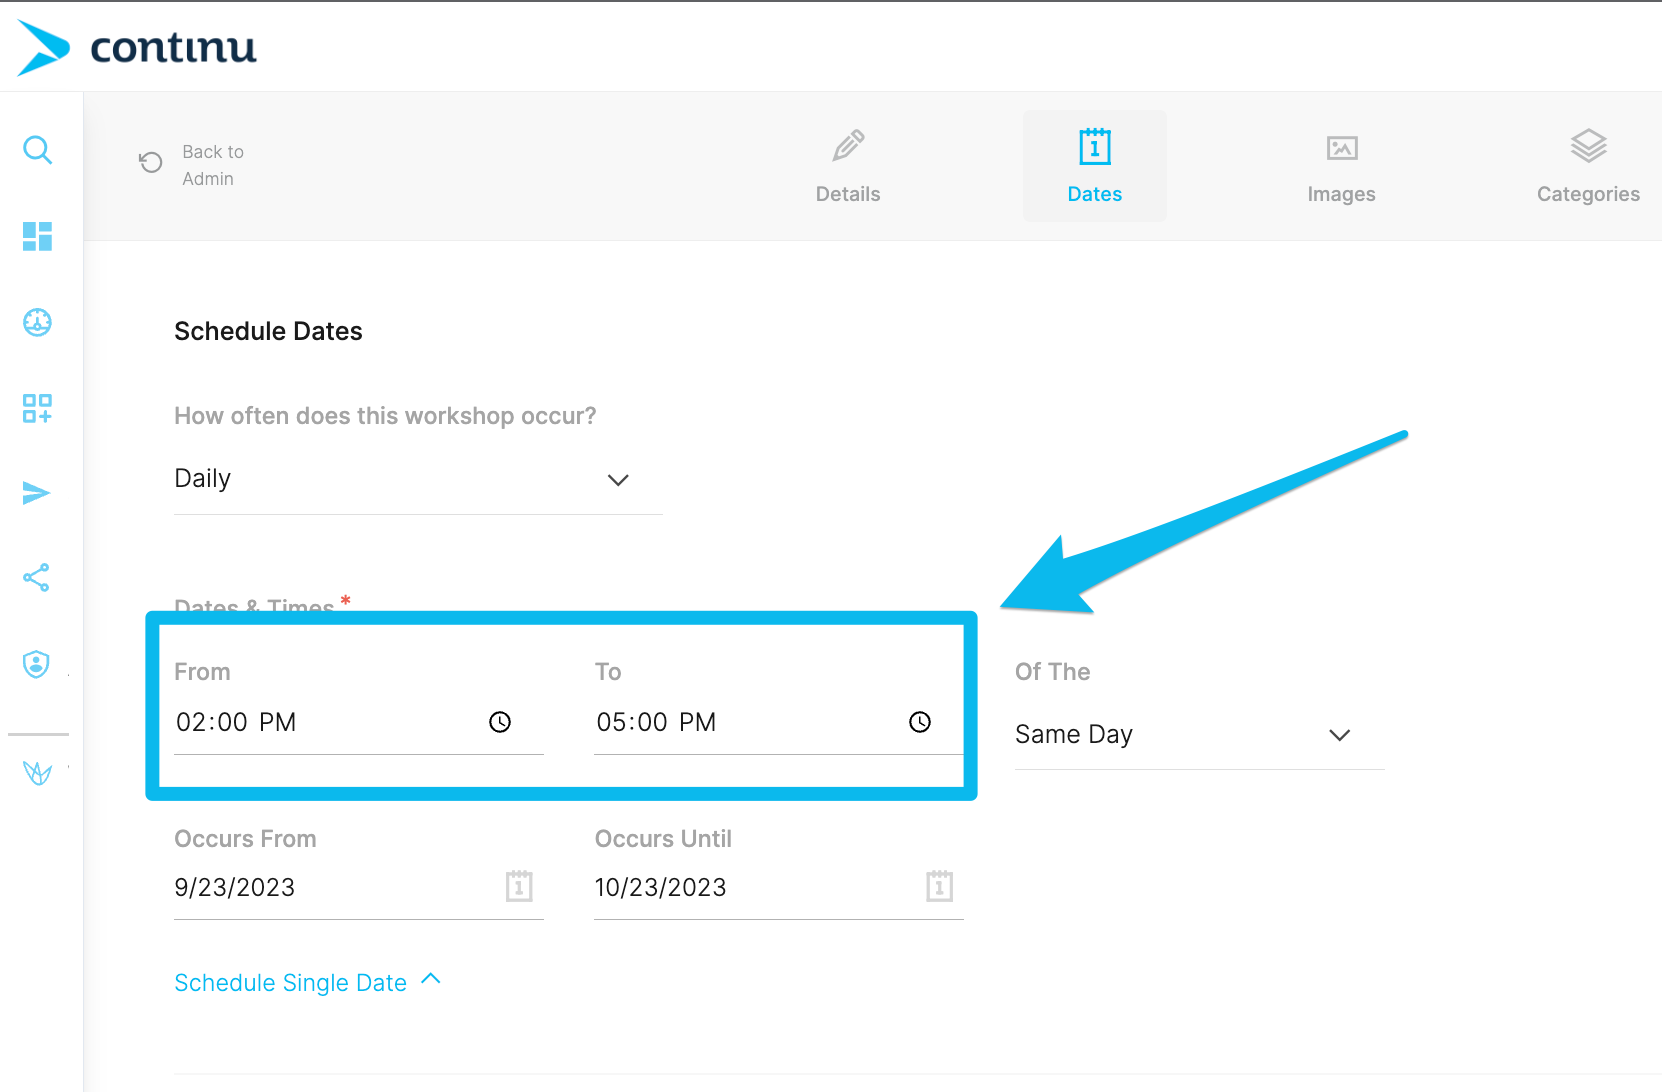Open the Categories tab

pos(1587,166)
